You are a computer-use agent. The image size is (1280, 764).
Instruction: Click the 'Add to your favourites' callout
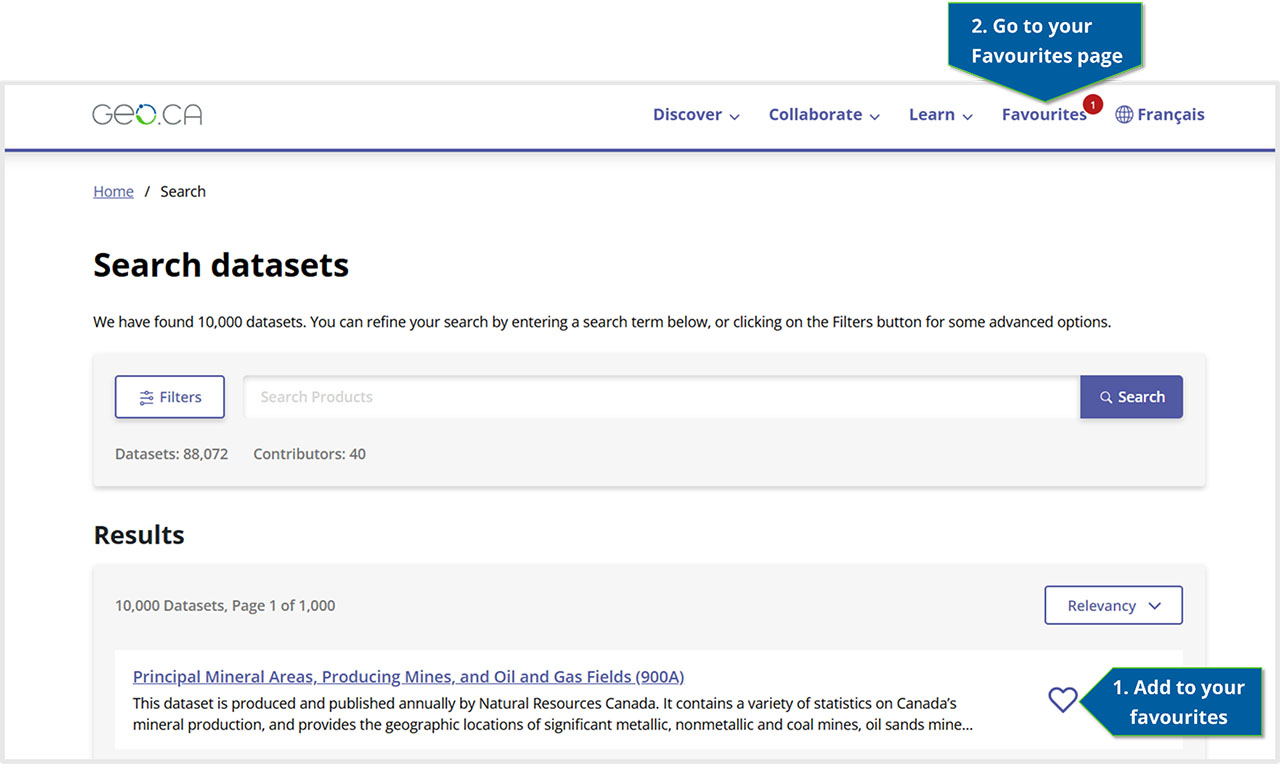1180,701
